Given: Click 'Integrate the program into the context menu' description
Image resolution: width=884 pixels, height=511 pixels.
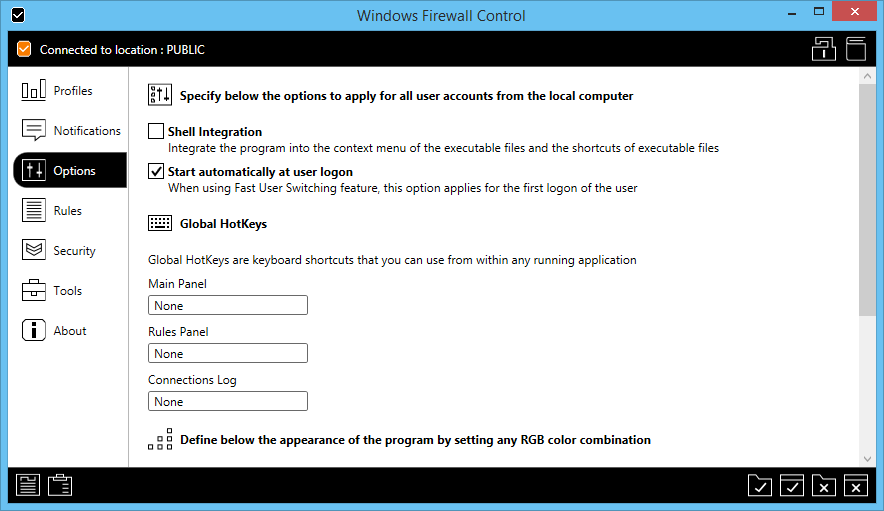Looking at the screenshot, I should (x=443, y=148).
